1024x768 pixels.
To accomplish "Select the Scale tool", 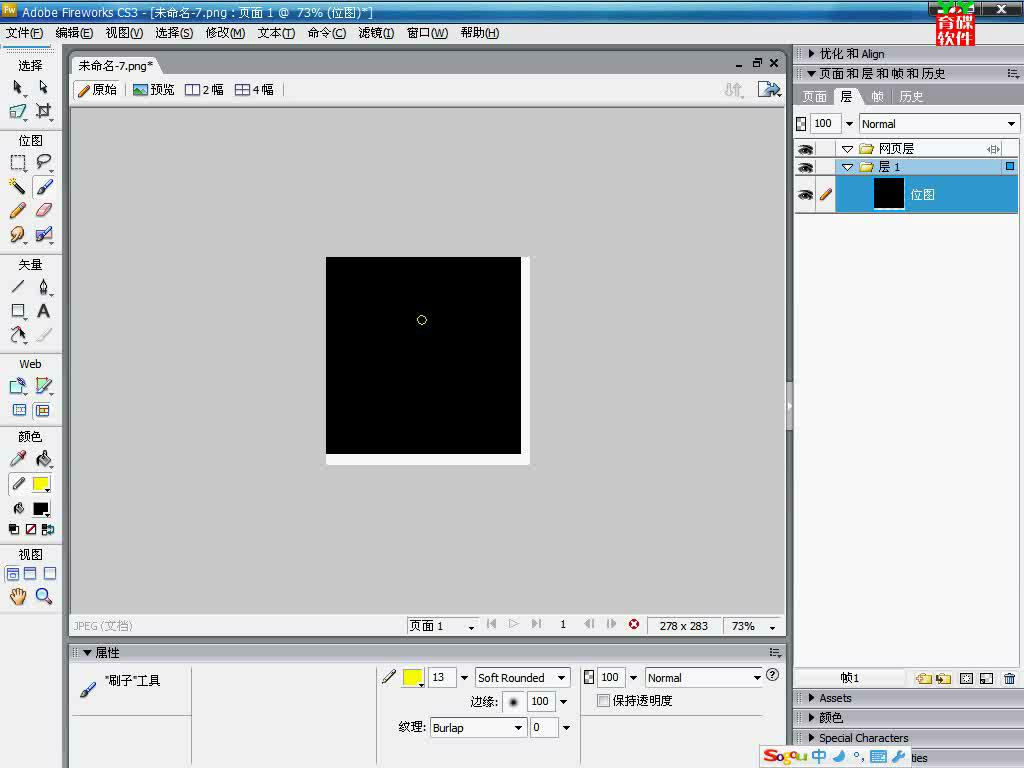I will click(18, 111).
